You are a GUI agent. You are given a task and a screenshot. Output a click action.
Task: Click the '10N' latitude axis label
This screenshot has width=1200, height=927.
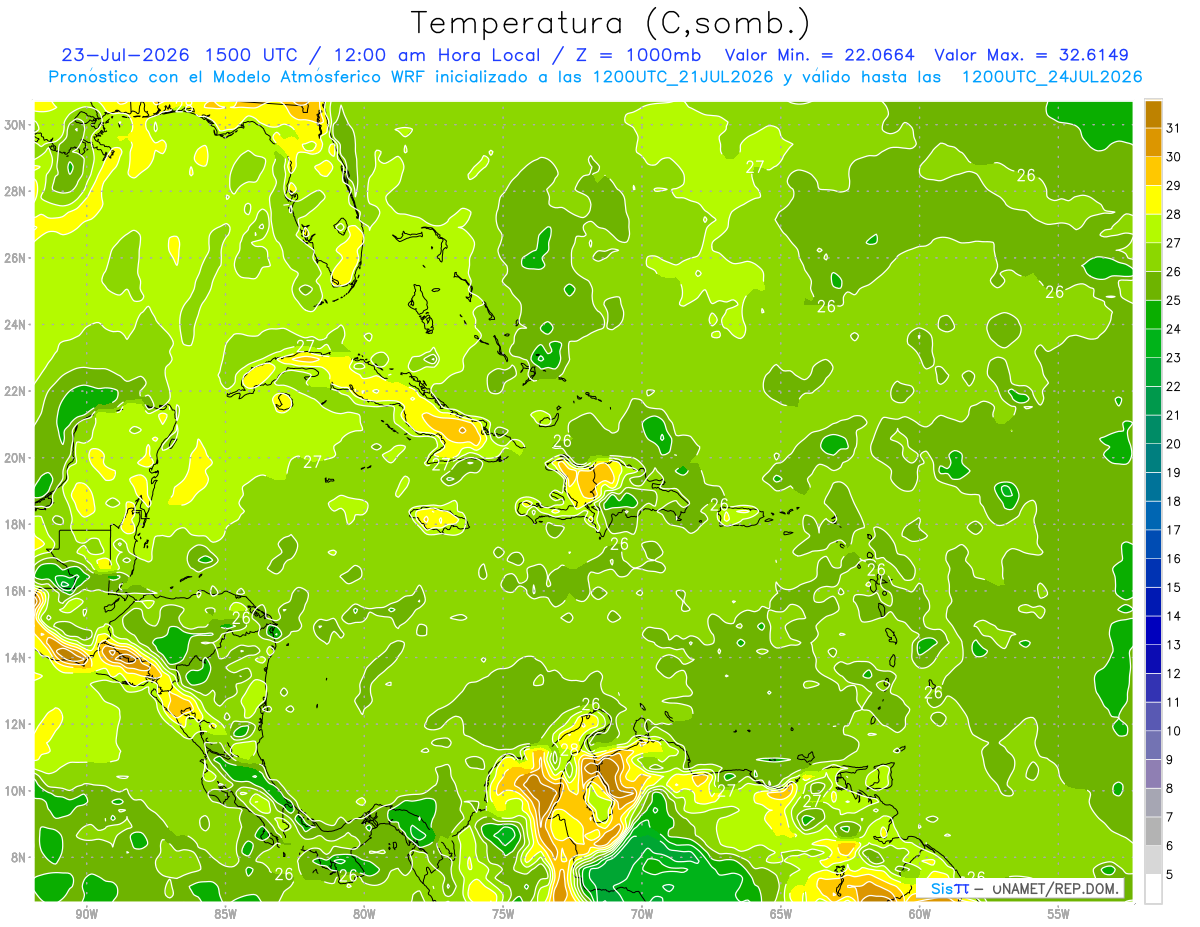coord(16,791)
